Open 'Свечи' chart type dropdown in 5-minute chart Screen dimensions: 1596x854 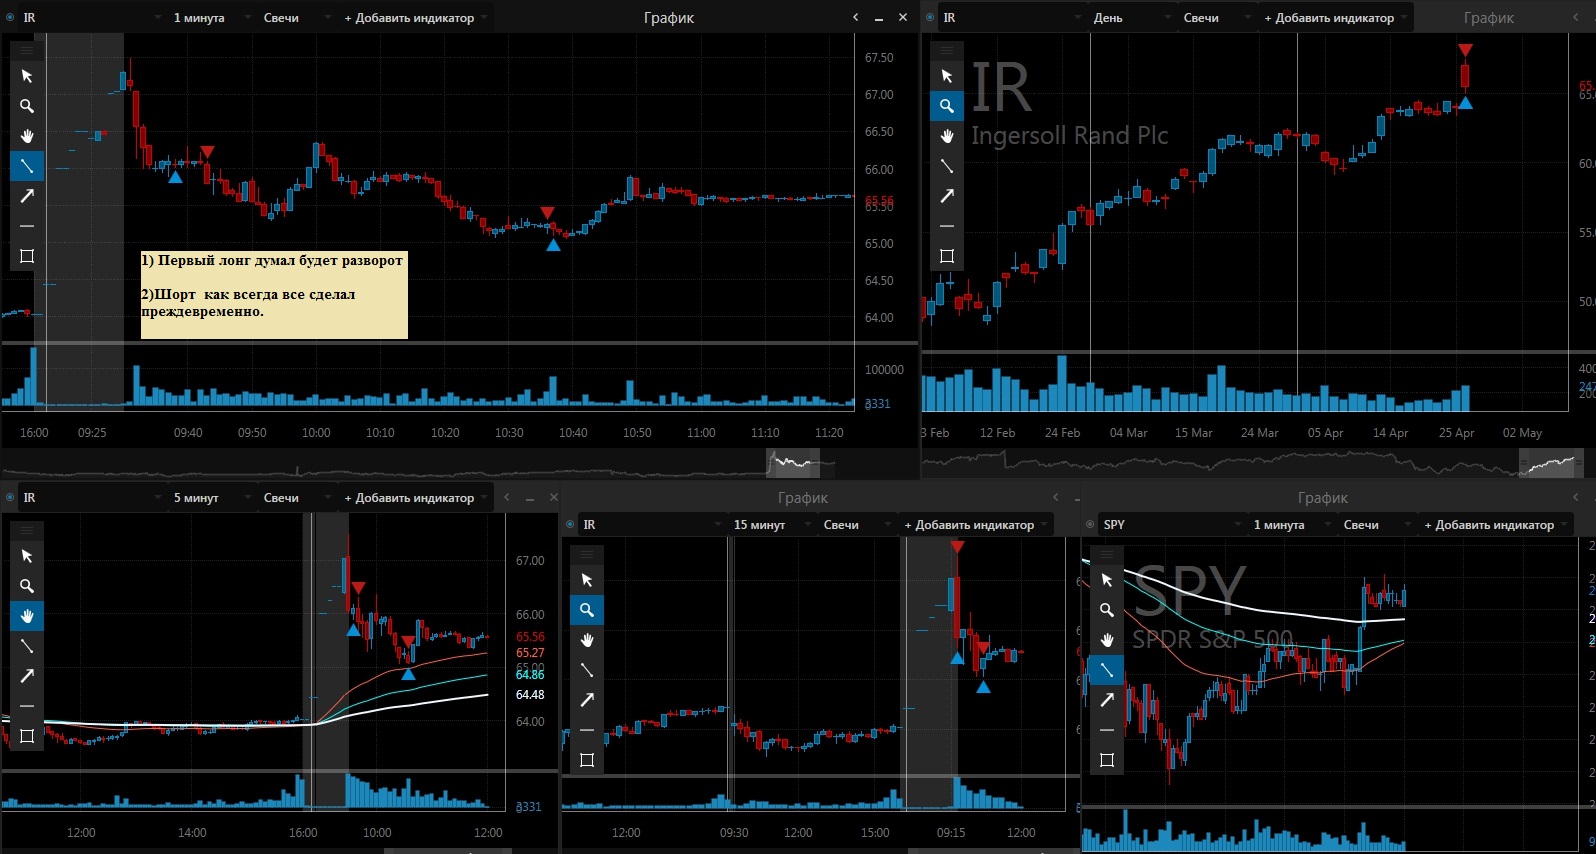[x=296, y=498]
